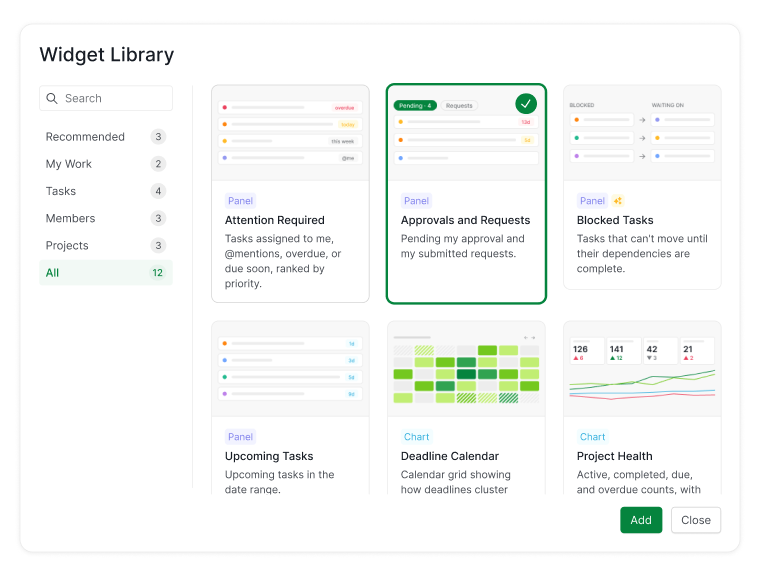Select the My Work category

click(x=106, y=164)
